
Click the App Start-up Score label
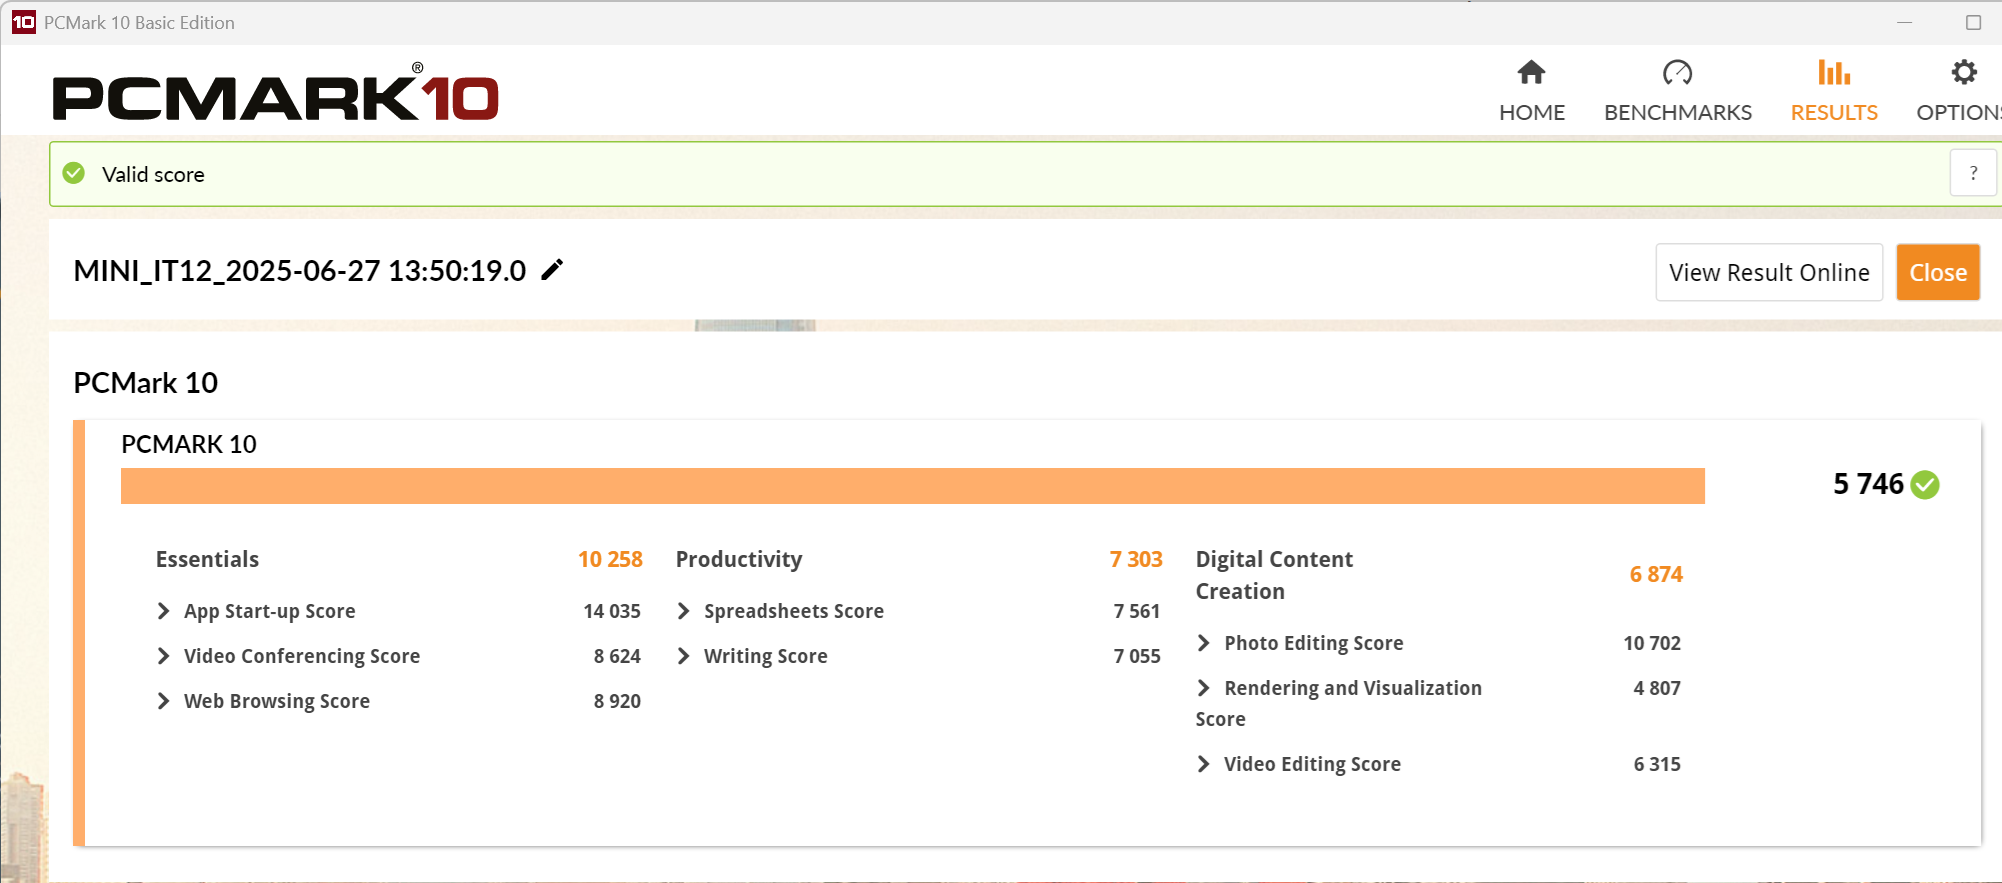click(x=270, y=611)
